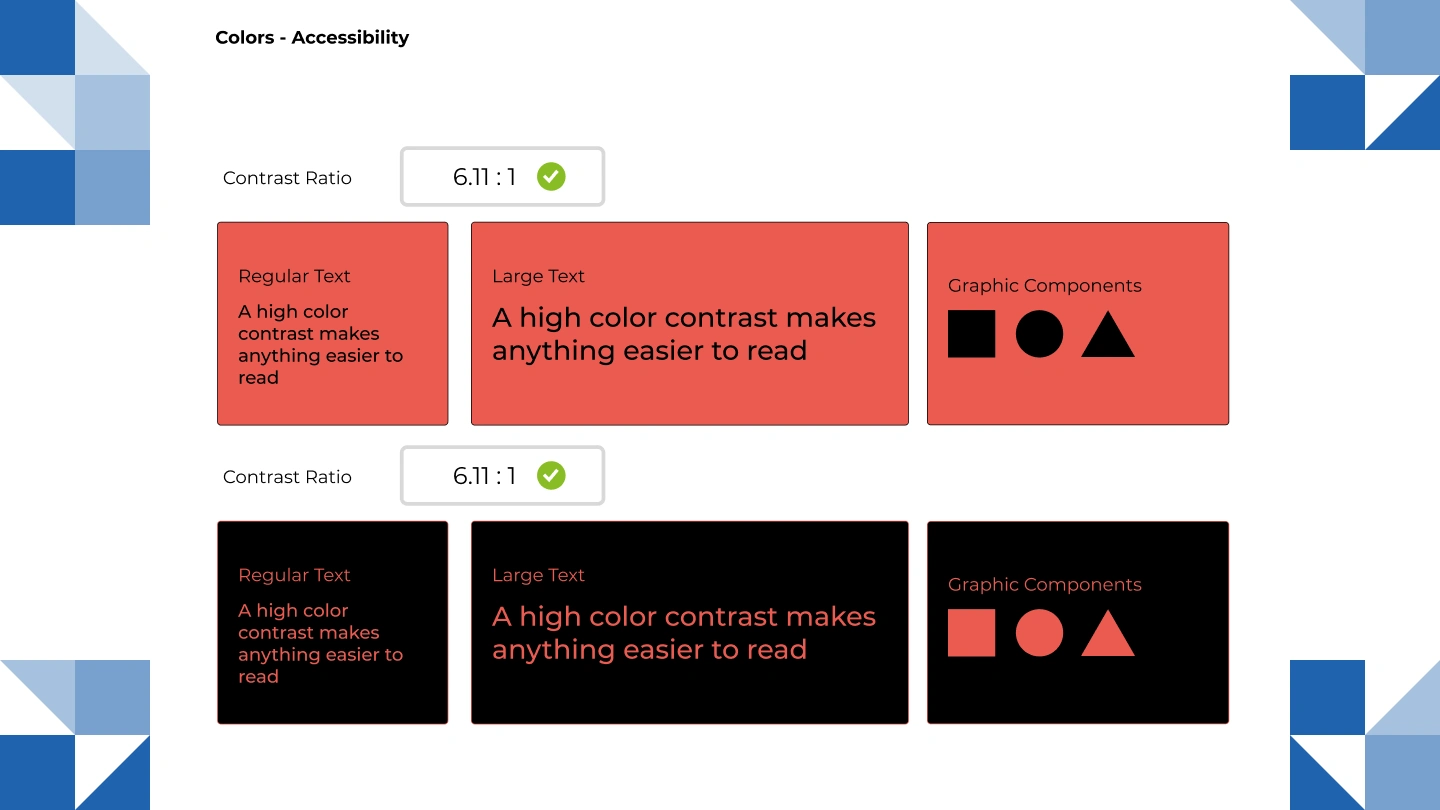Select the black triangle shape on red card
Image resolution: width=1440 pixels, height=810 pixels.
(1108, 334)
